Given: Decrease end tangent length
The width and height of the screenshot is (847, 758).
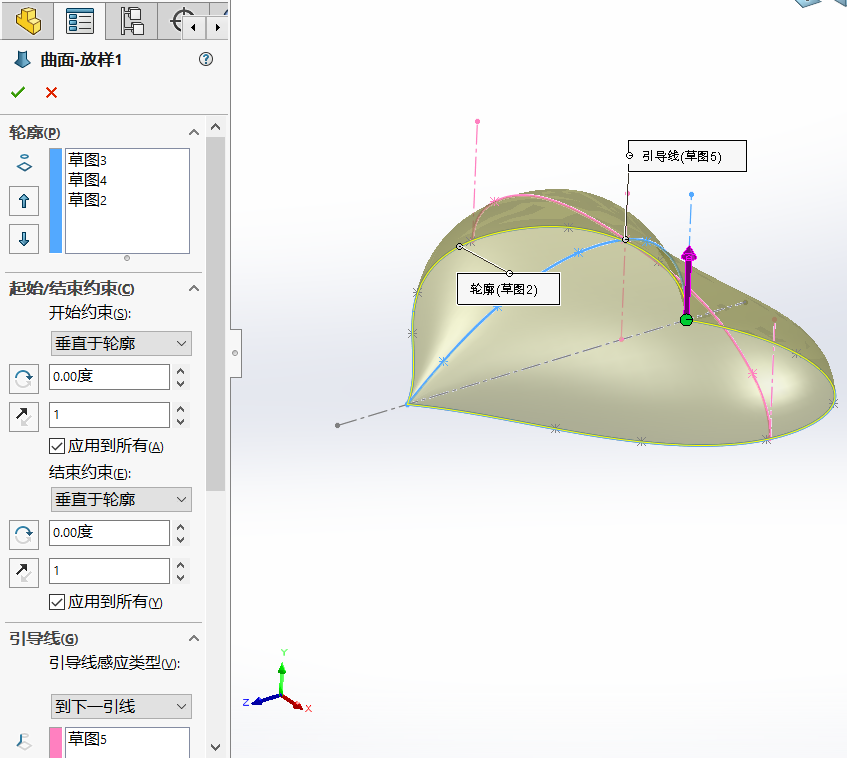Looking at the screenshot, I should (181, 578).
